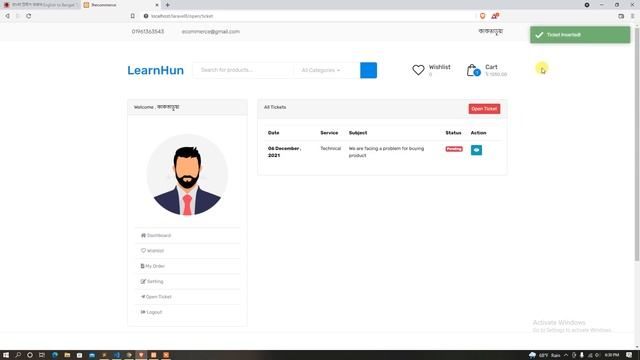Open the browser main menu icon
Image resolution: width=640 pixels, height=360 pixels.
[632, 16]
